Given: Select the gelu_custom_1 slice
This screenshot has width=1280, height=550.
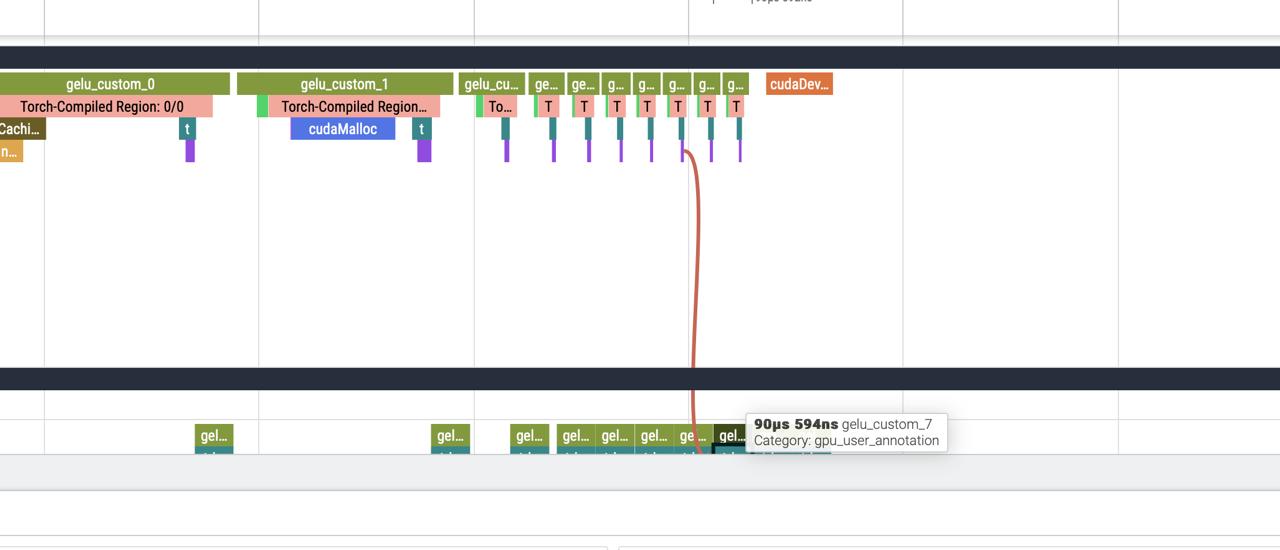Looking at the screenshot, I should [344, 84].
